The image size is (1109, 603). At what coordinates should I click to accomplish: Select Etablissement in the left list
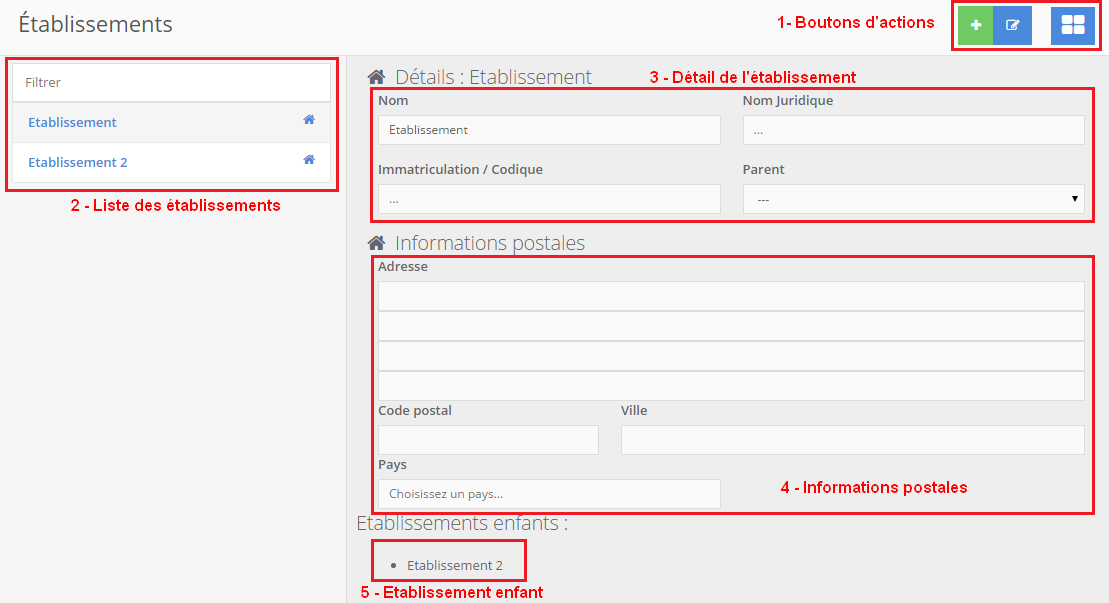pyautogui.click(x=72, y=122)
